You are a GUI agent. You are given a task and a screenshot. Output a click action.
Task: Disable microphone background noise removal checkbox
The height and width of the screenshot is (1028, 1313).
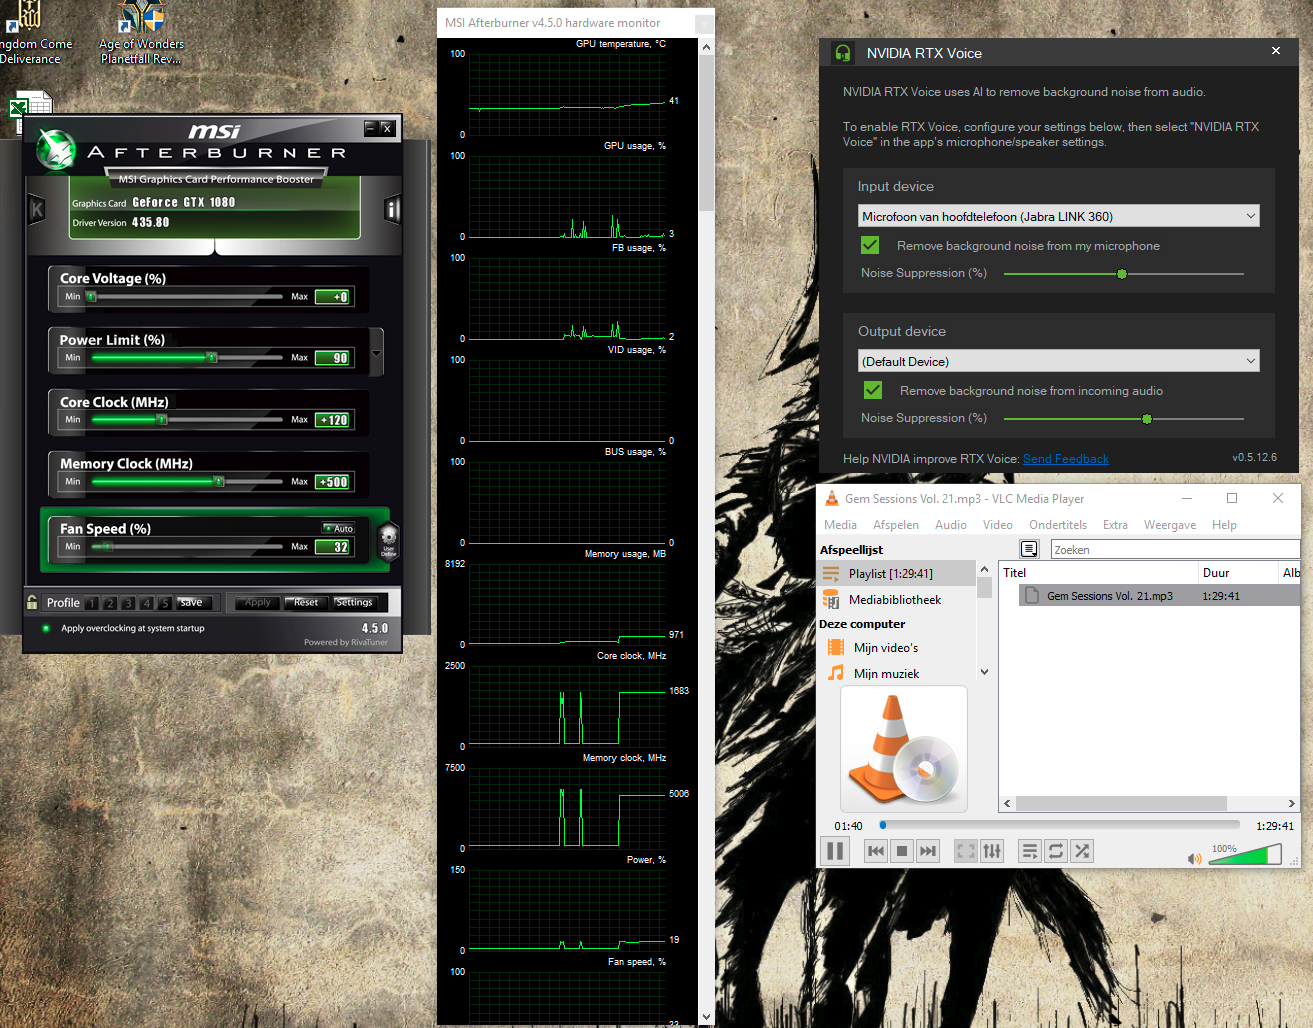(x=870, y=245)
